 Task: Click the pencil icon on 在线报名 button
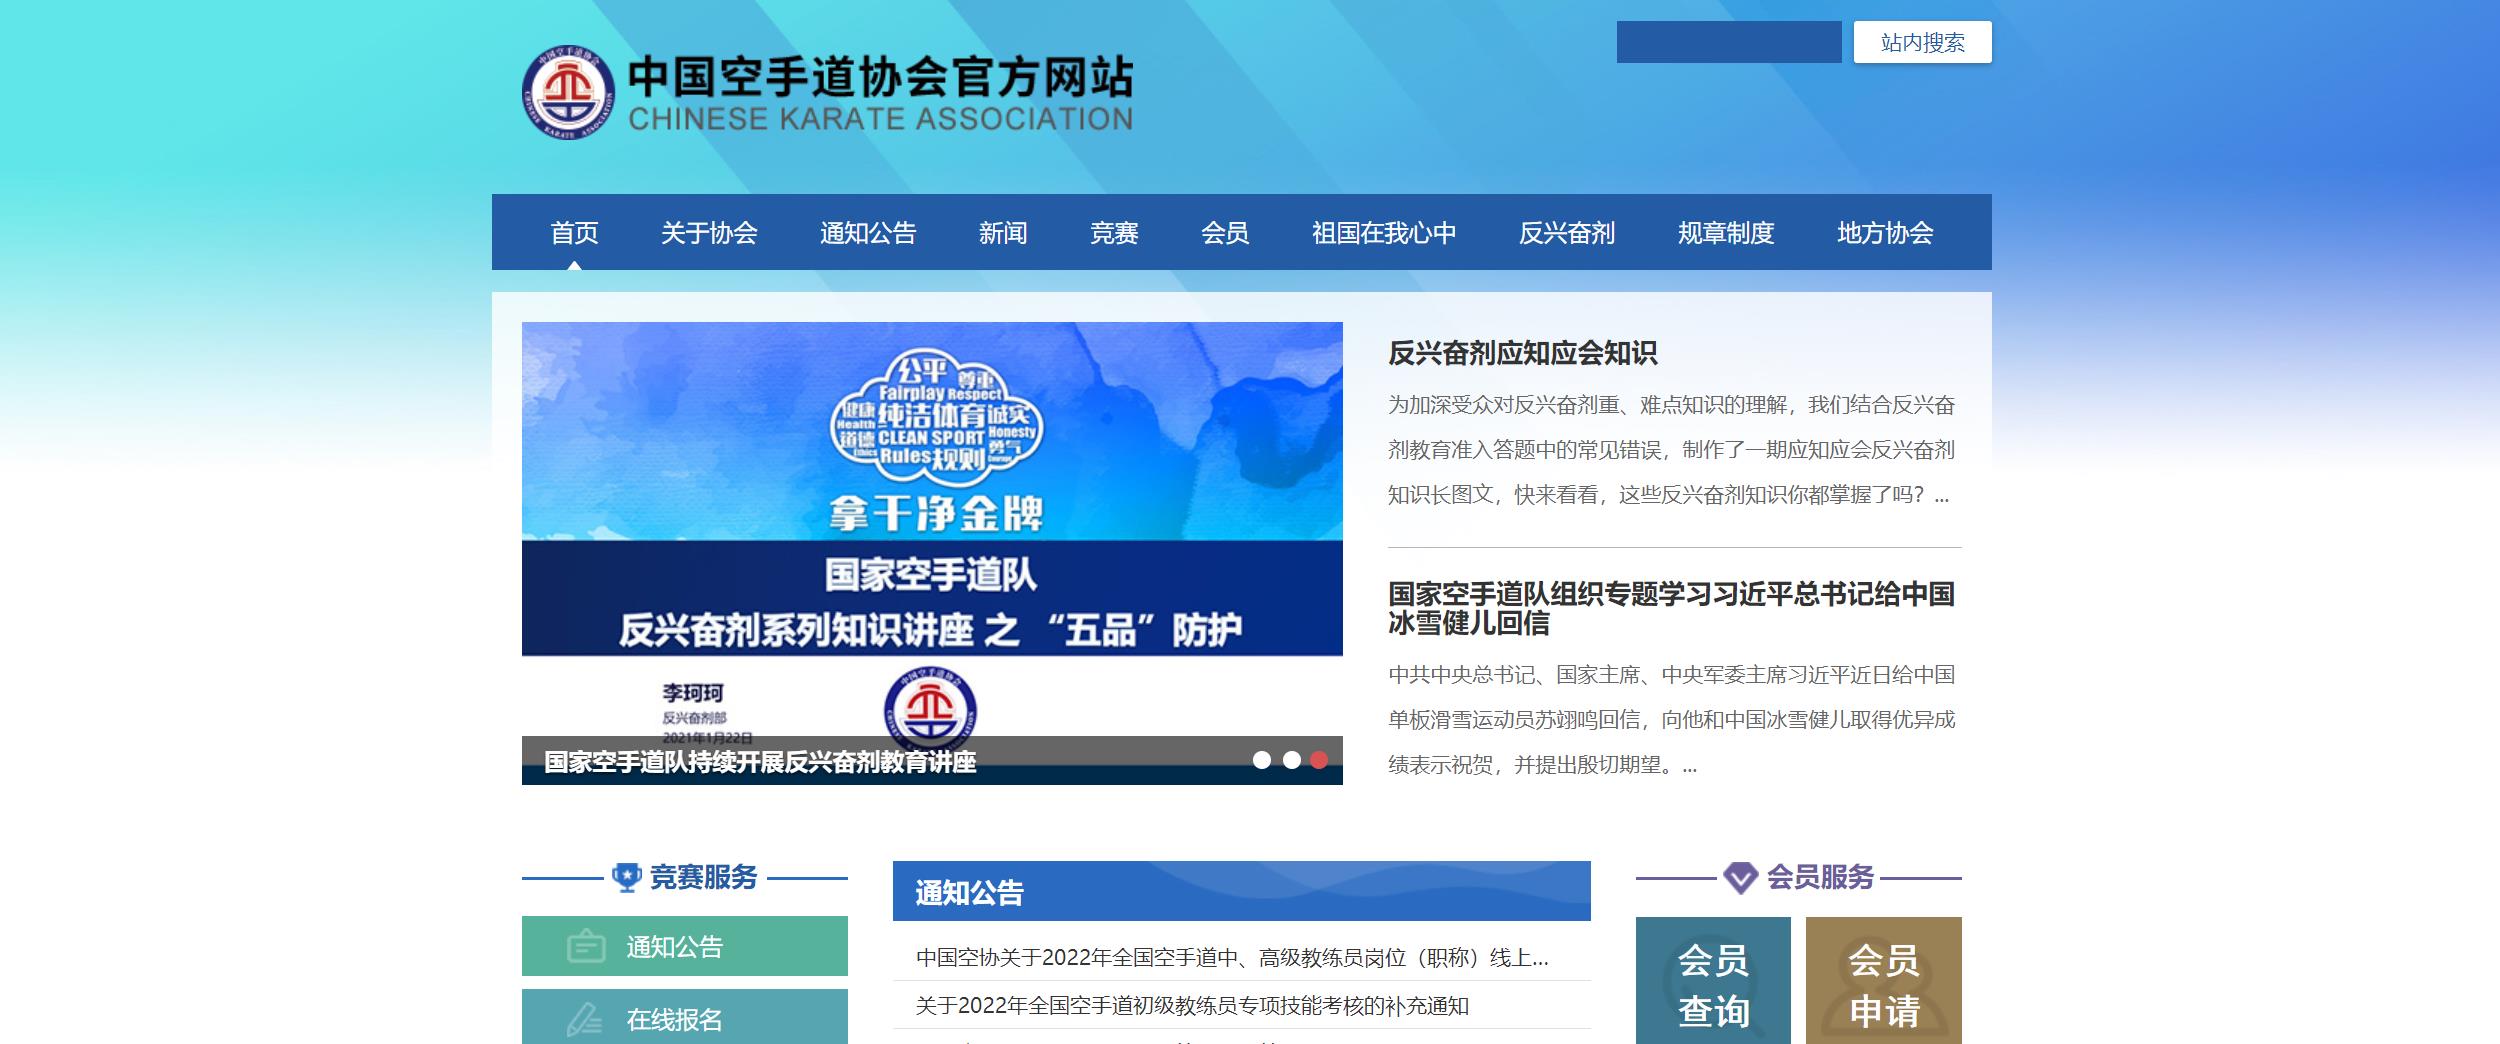click(x=585, y=1019)
